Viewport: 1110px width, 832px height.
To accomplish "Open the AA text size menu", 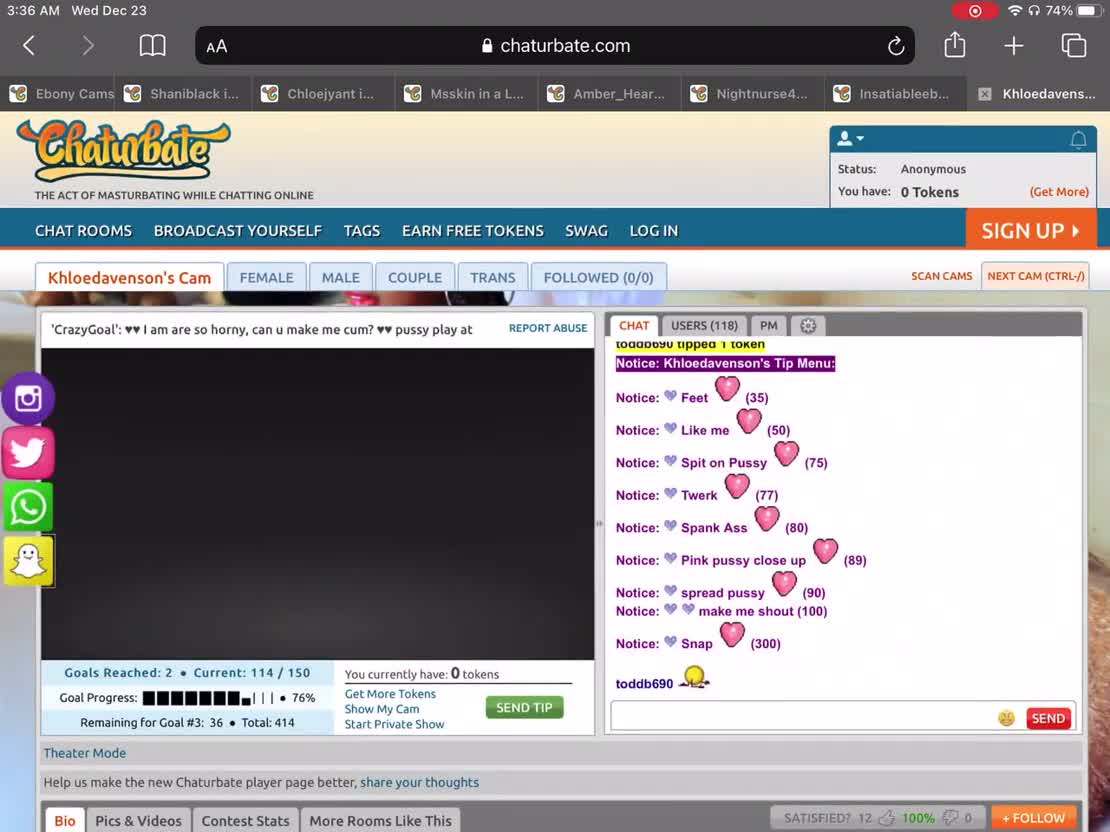I will (216, 46).
